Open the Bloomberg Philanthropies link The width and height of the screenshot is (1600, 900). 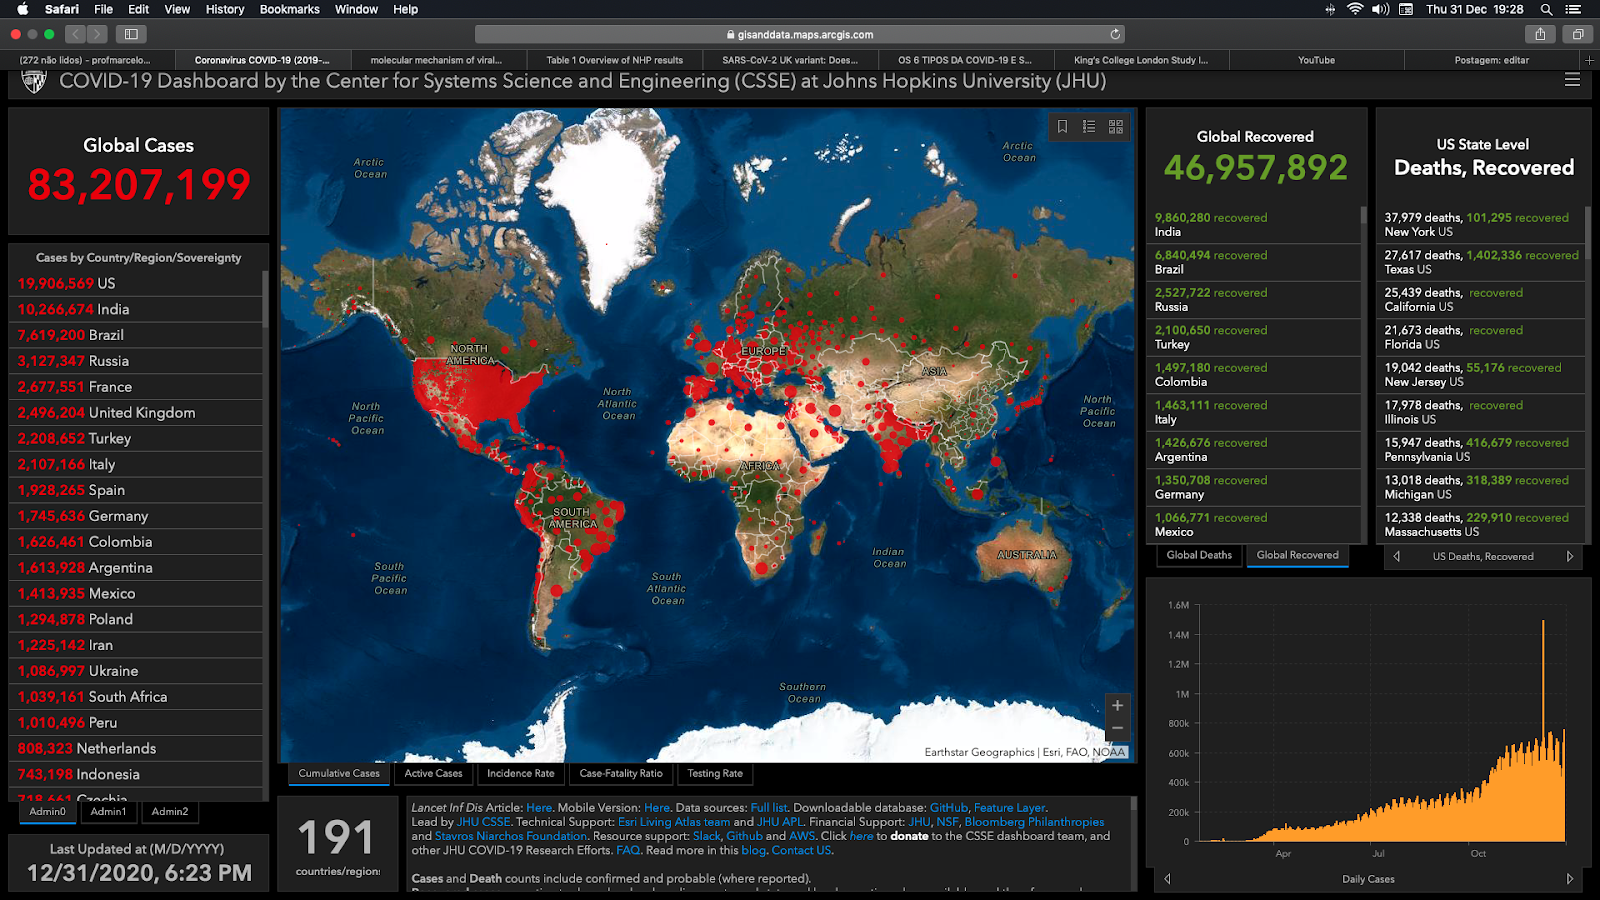click(x=1034, y=822)
